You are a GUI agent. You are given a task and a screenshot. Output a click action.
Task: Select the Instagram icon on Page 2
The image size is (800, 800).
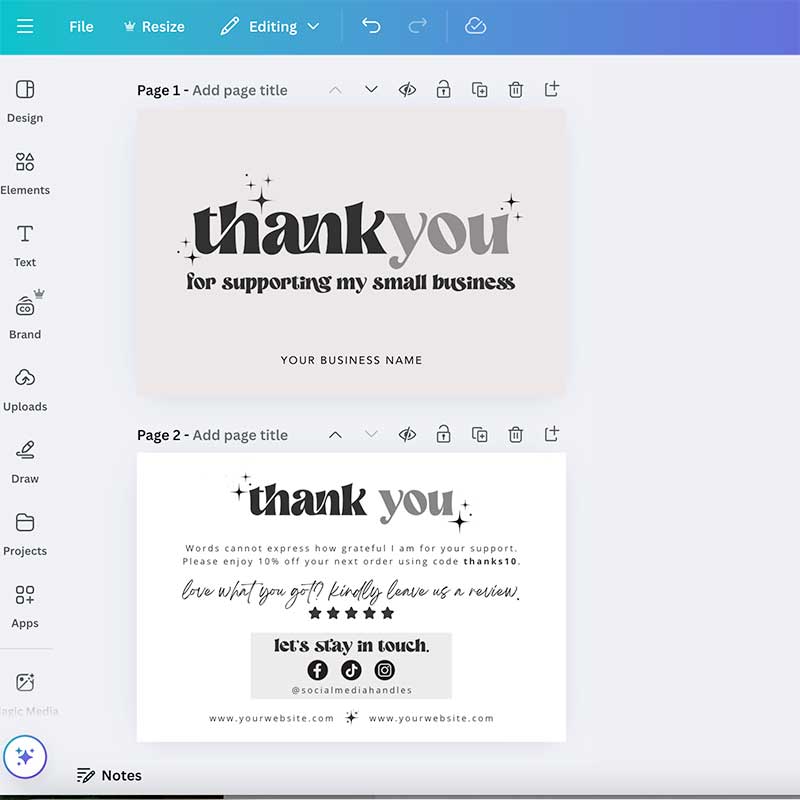(x=385, y=670)
